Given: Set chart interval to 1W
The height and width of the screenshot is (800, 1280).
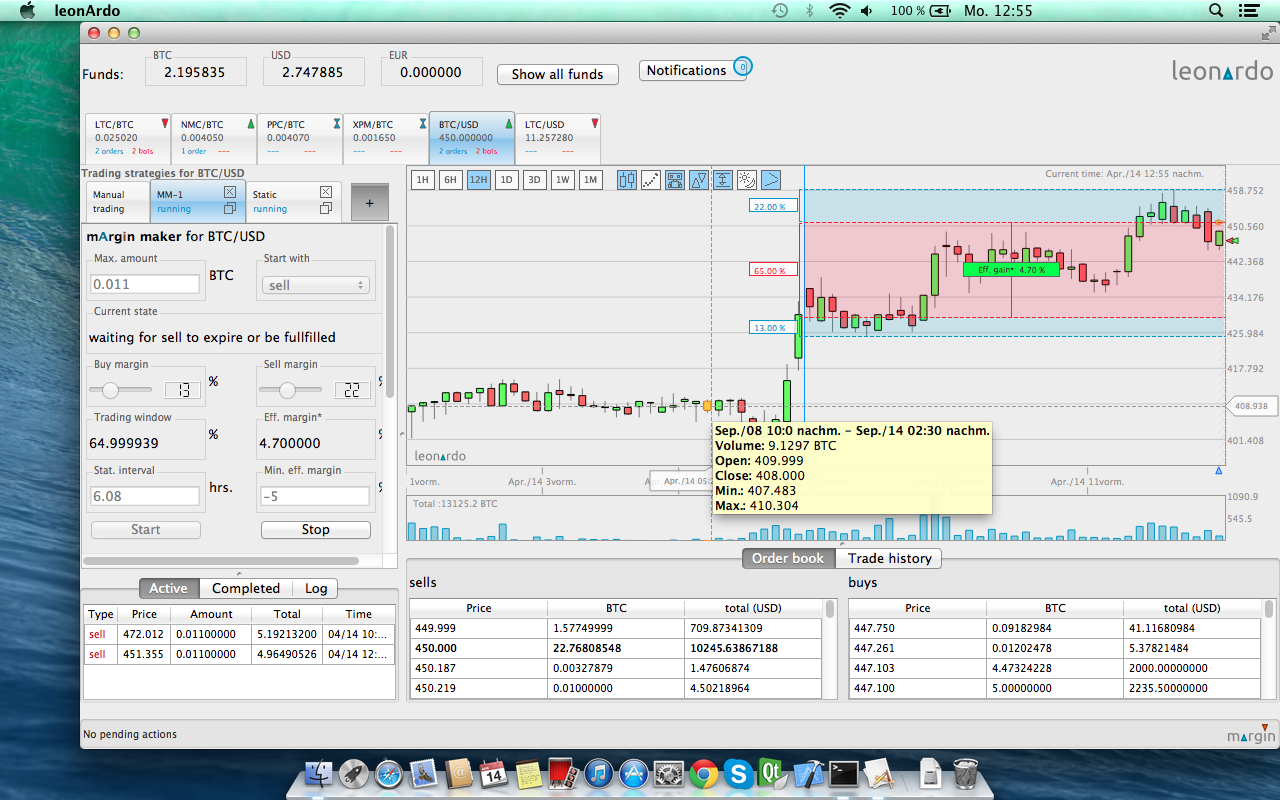Looking at the screenshot, I should point(563,180).
